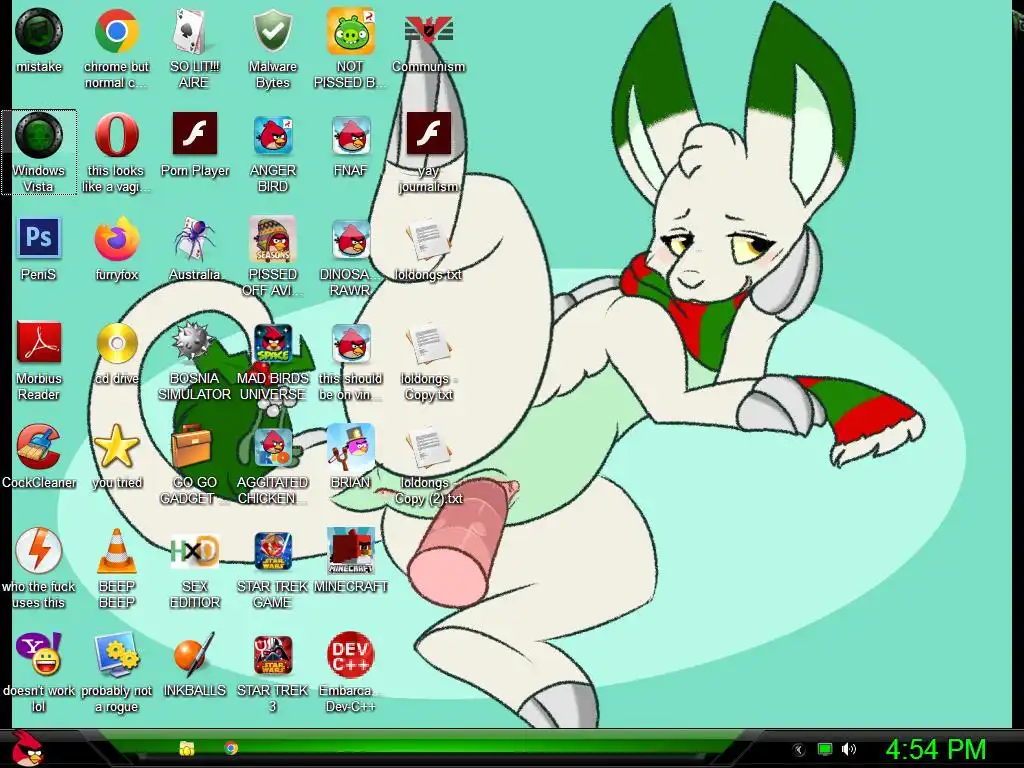The width and height of the screenshot is (1024, 768).
Task: Open the 'loldongs - Copy.txt' file
Action: pyautogui.click(x=428, y=343)
